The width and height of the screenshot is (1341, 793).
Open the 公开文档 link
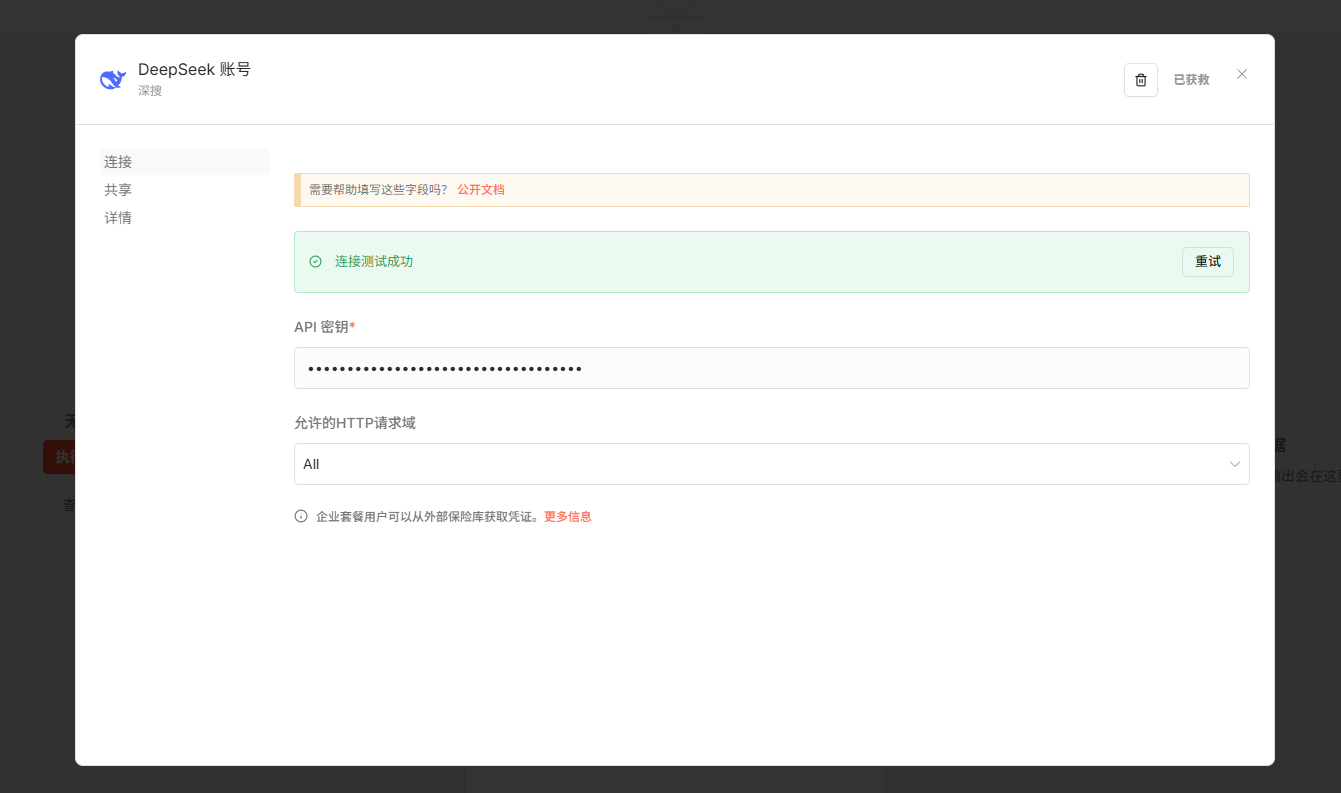(x=481, y=189)
